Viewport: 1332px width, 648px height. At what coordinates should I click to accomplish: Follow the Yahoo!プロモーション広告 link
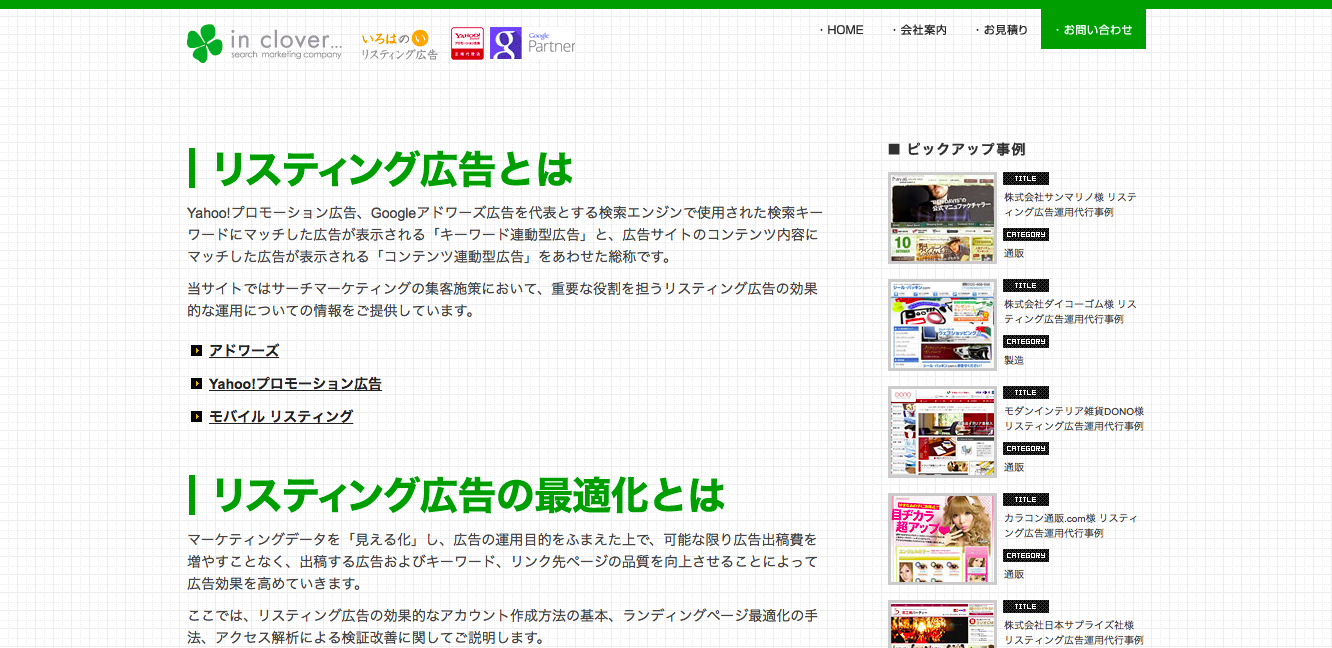pyautogui.click(x=295, y=384)
